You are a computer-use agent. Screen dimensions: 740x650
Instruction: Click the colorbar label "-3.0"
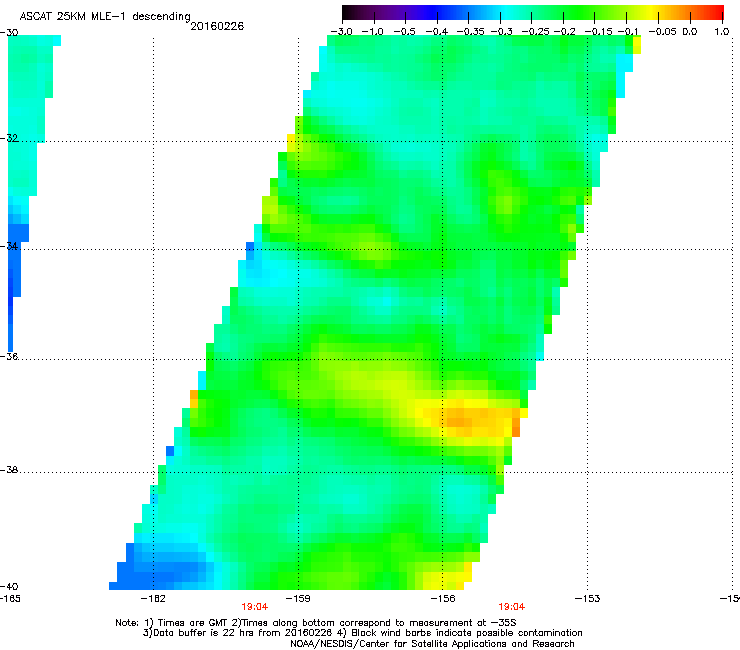[x=341, y=32]
